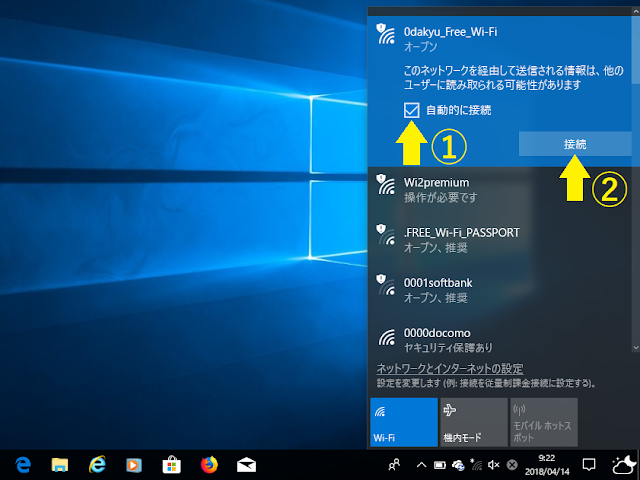
Task: Open the Action Center notification icon
Action: pos(589,464)
